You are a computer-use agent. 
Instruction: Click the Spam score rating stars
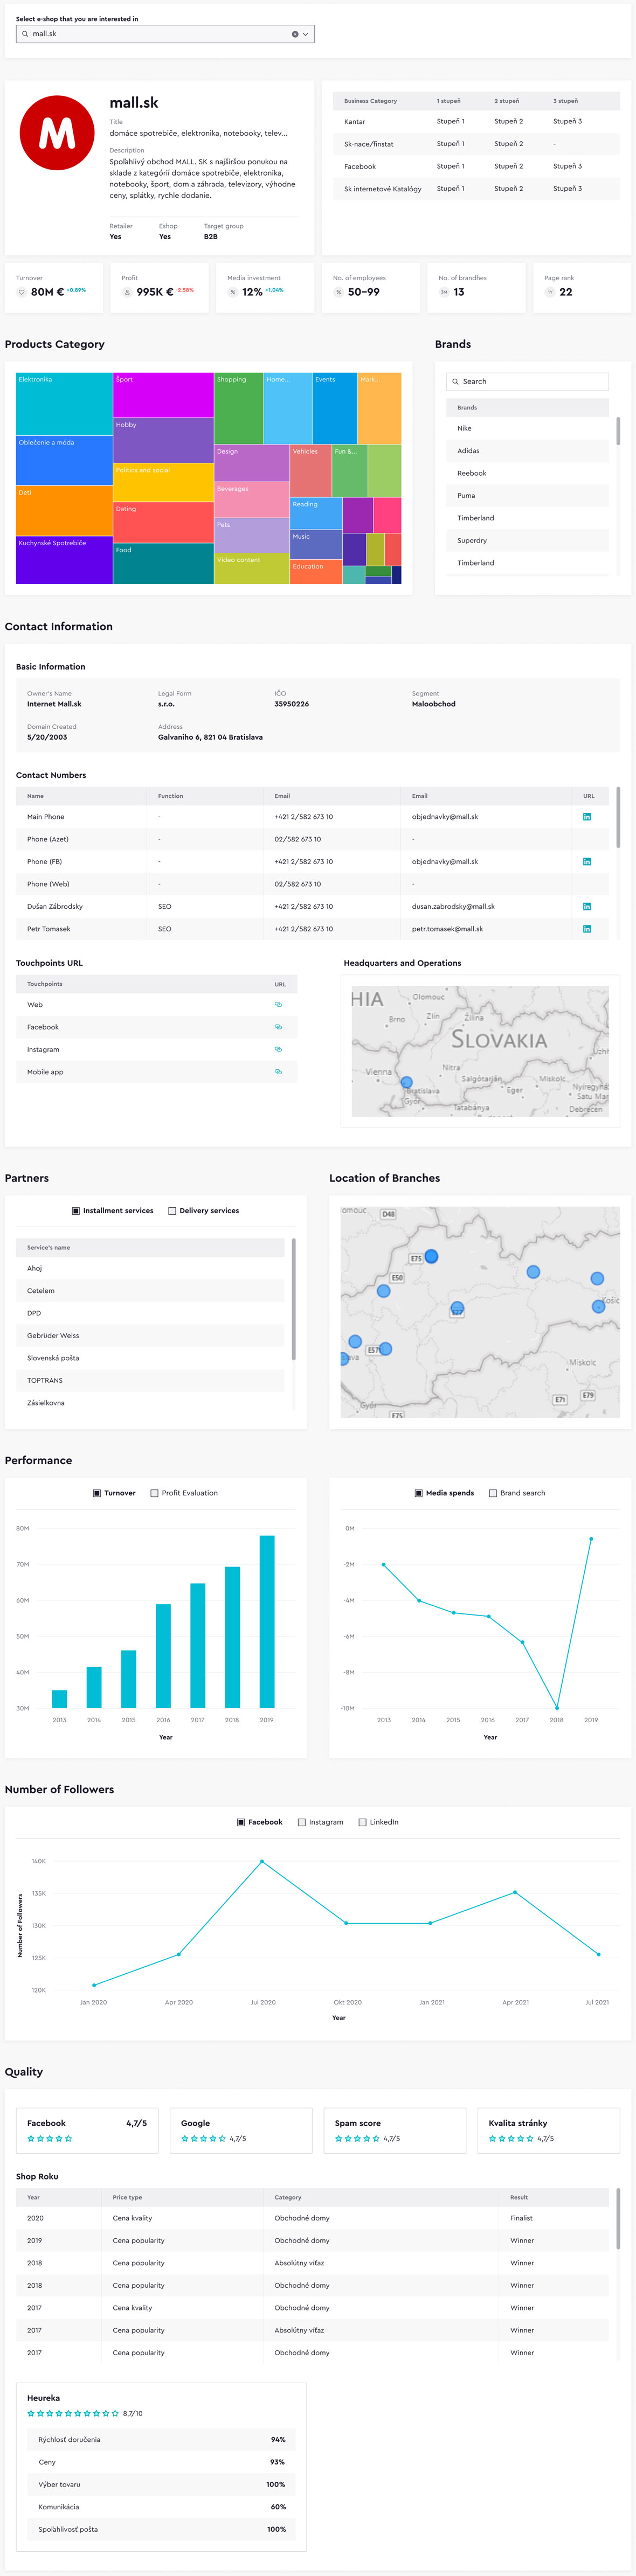(x=357, y=2139)
